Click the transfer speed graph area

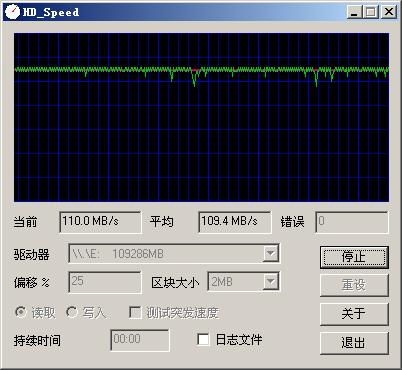point(201,117)
